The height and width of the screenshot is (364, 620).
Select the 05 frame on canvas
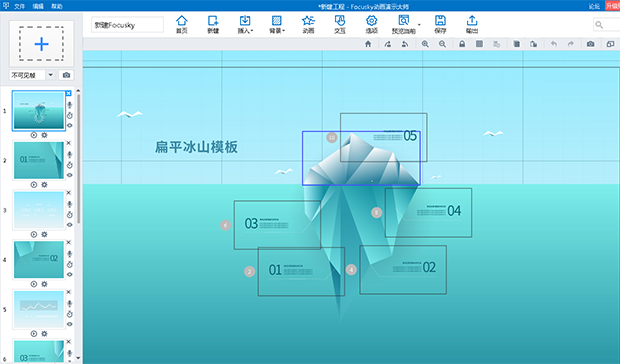coord(384,137)
